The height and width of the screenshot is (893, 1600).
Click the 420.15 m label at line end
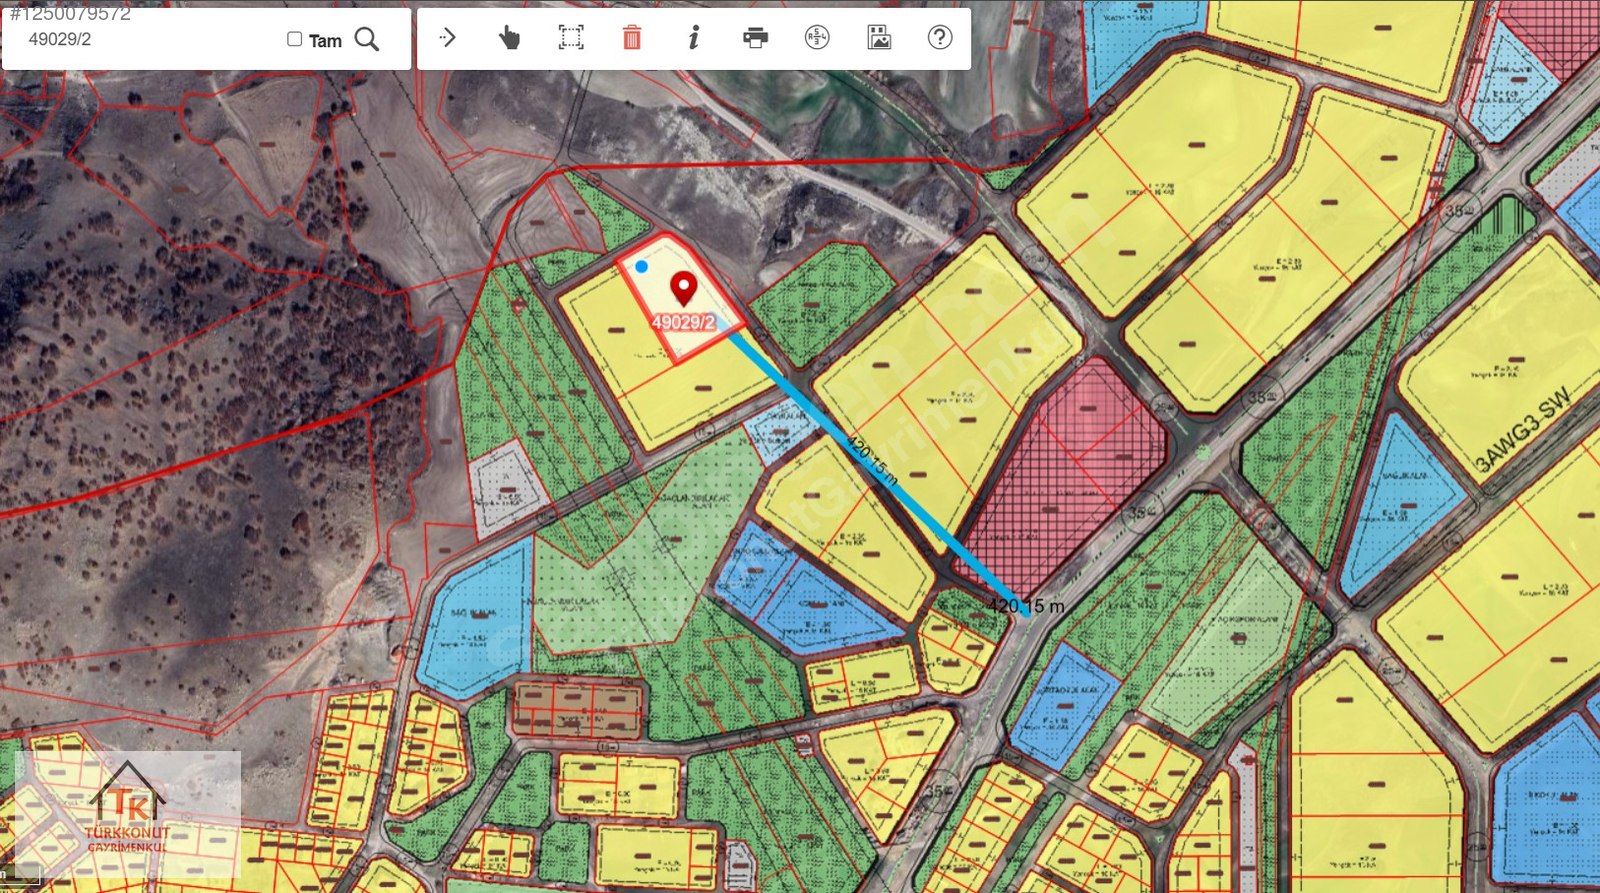(x=1026, y=605)
